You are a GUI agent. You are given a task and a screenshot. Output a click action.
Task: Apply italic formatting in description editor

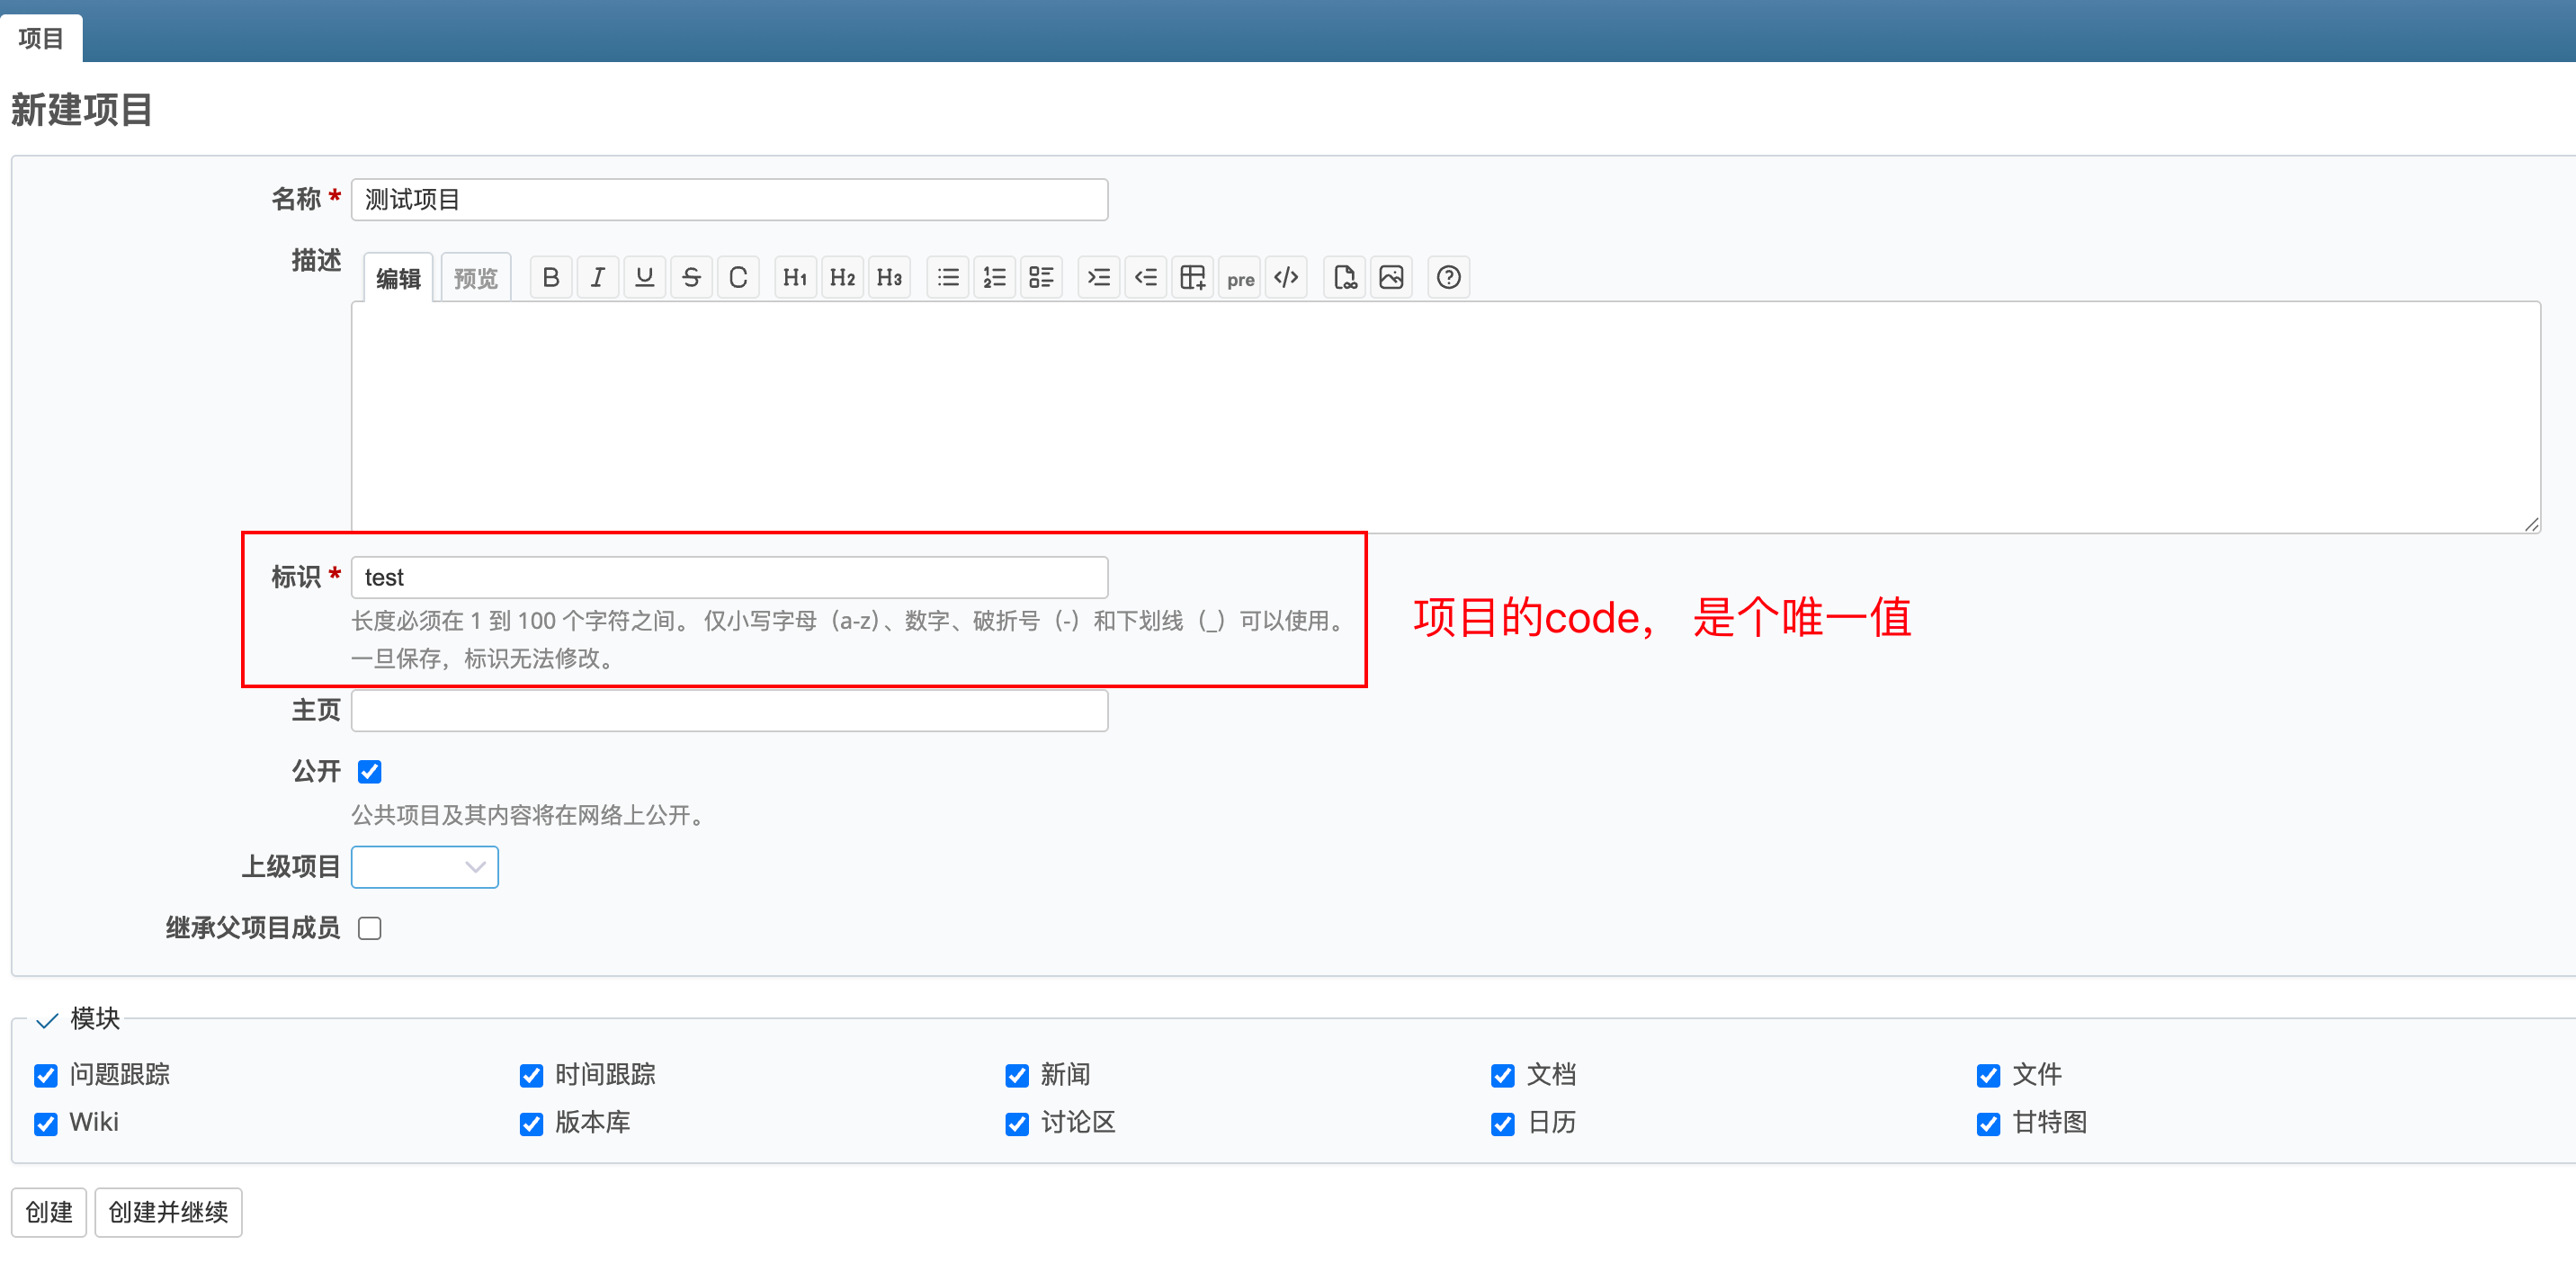pyautogui.click(x=598, y=277)
